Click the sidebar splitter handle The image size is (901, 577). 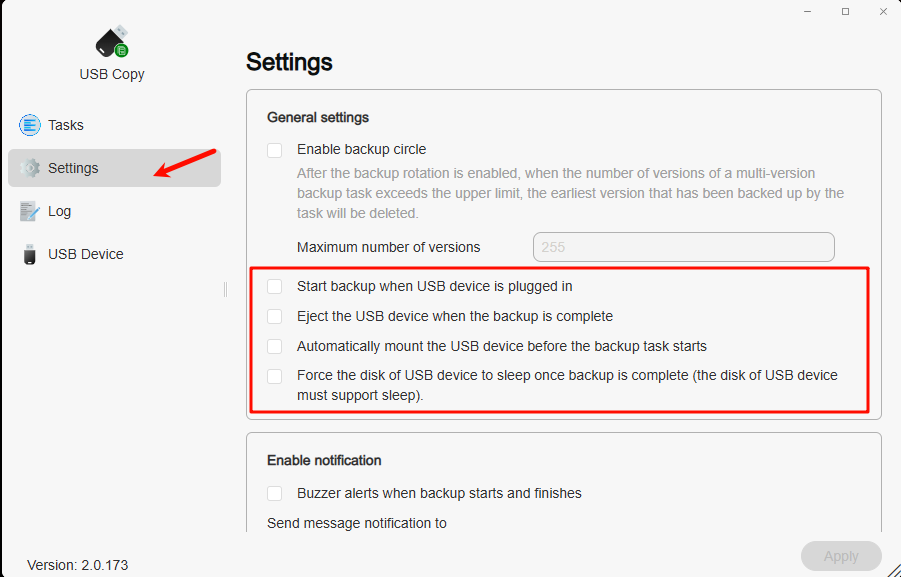click(x=225, y=289)
